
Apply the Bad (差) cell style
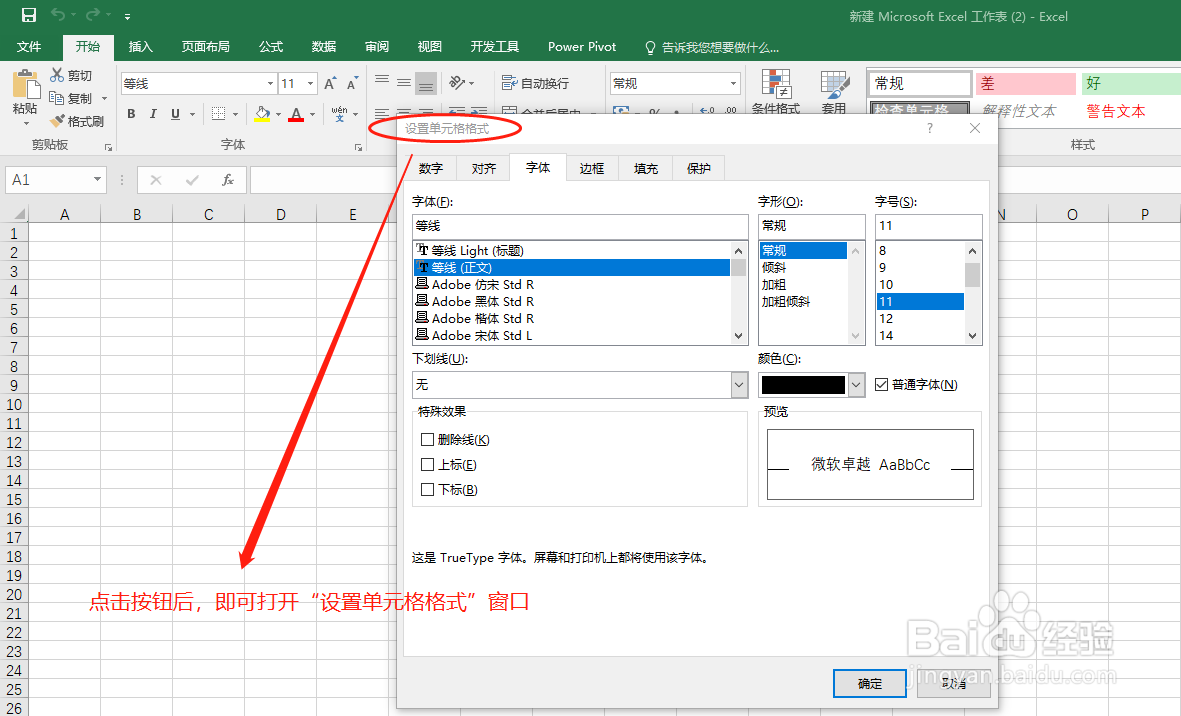1026,84
